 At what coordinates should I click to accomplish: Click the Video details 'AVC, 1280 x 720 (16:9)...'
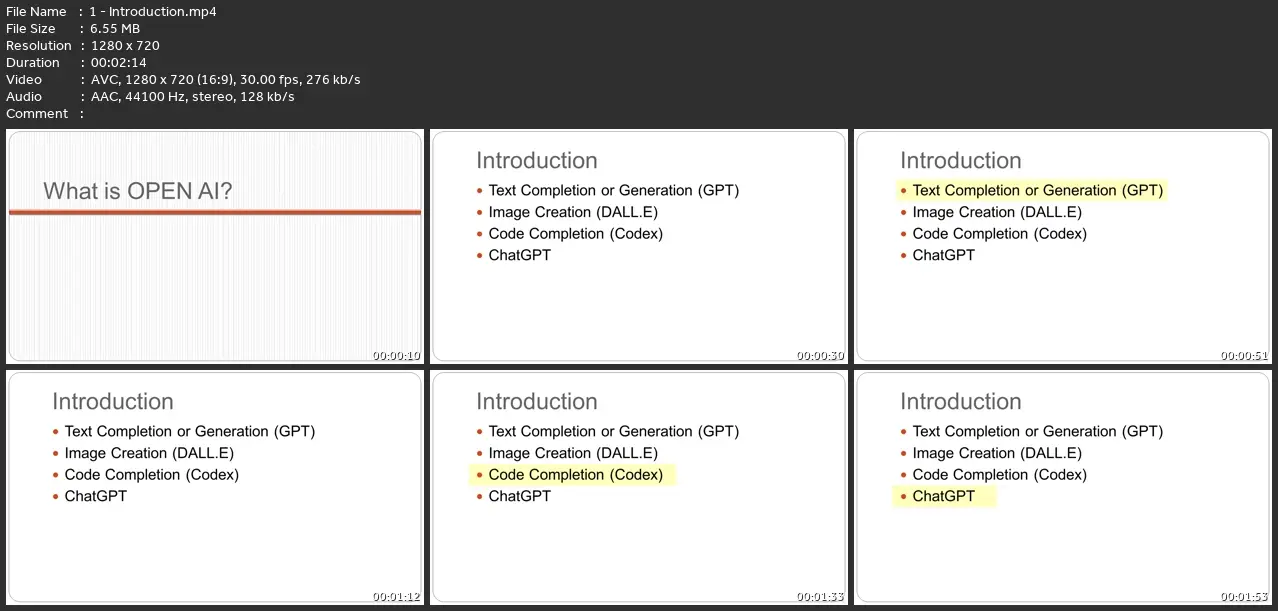click(226, 80)
